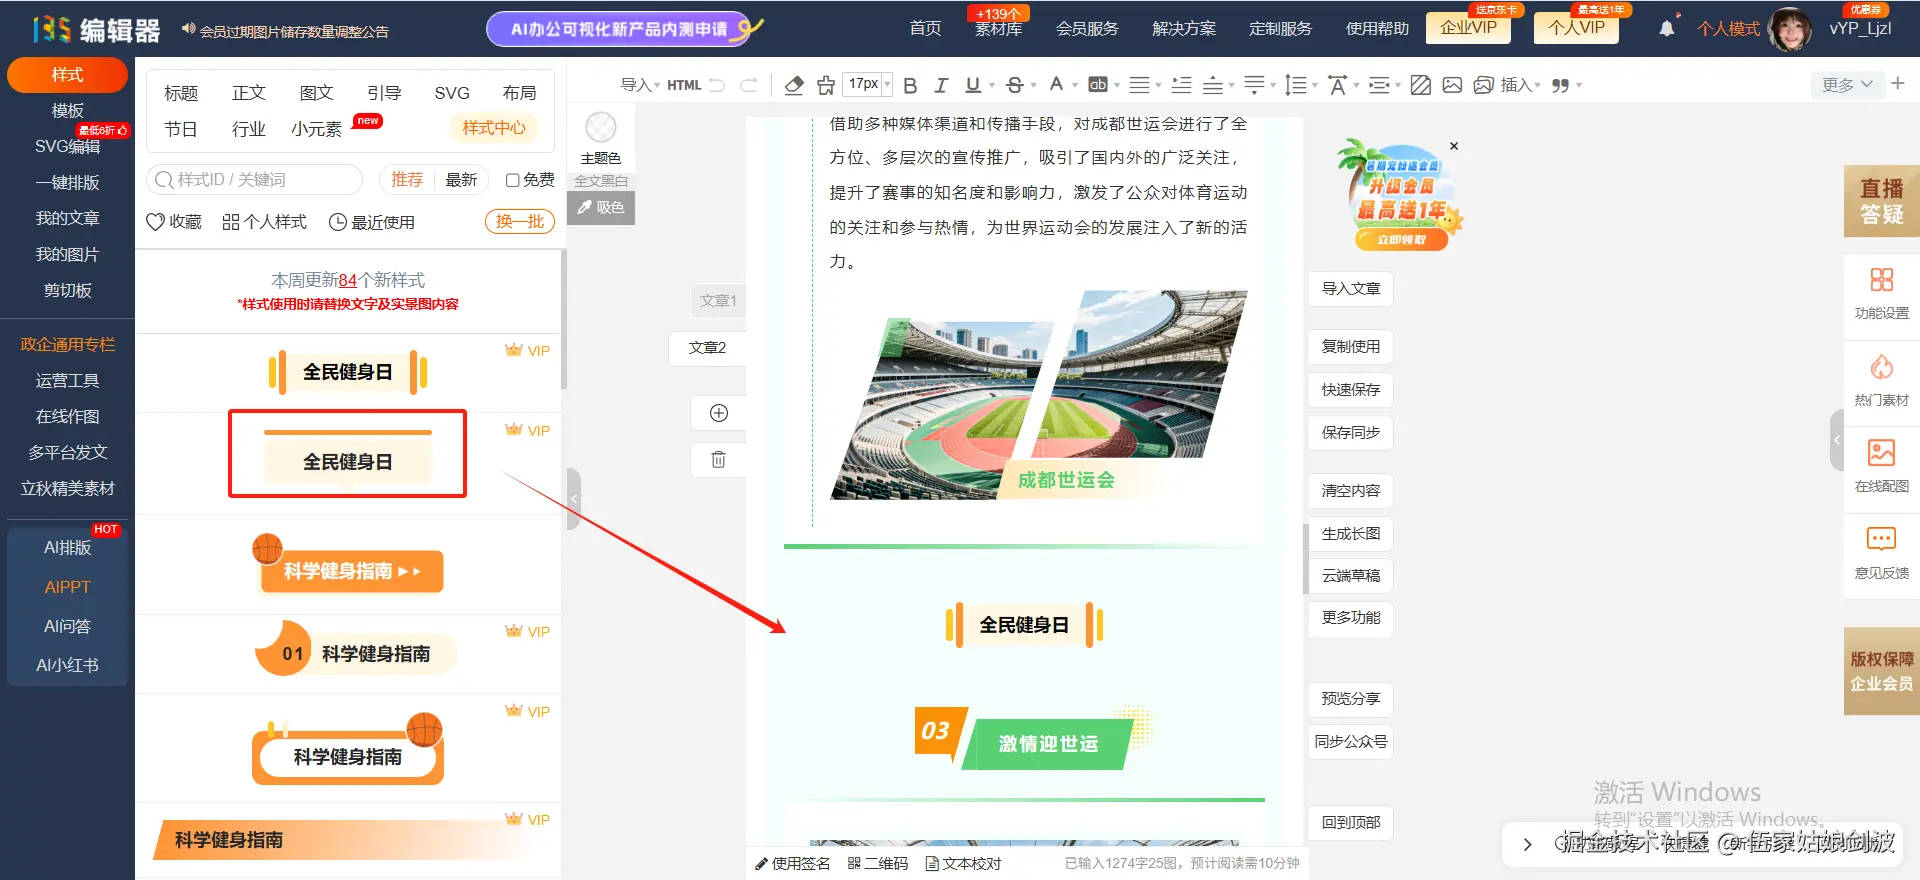Click the 导入文章 button
The width and height of the screenshot is (1920, 880).
point(1351,289)
